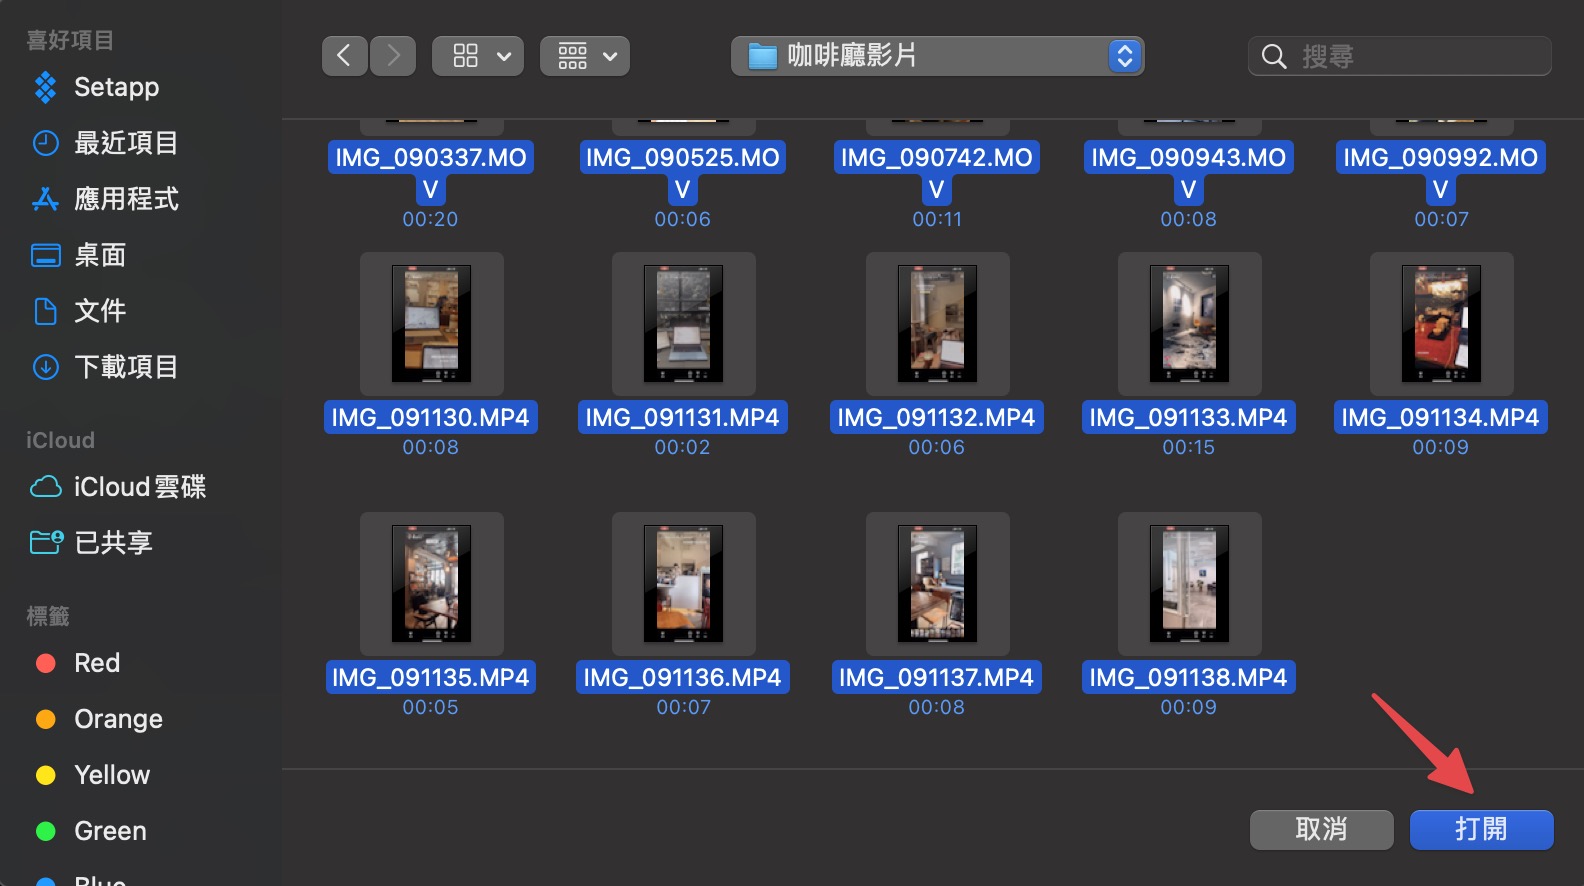The width and height of the screenshot is (1584, 886).
Task: Click the 下載項目 label in sidebar
Action: point(127,367)
